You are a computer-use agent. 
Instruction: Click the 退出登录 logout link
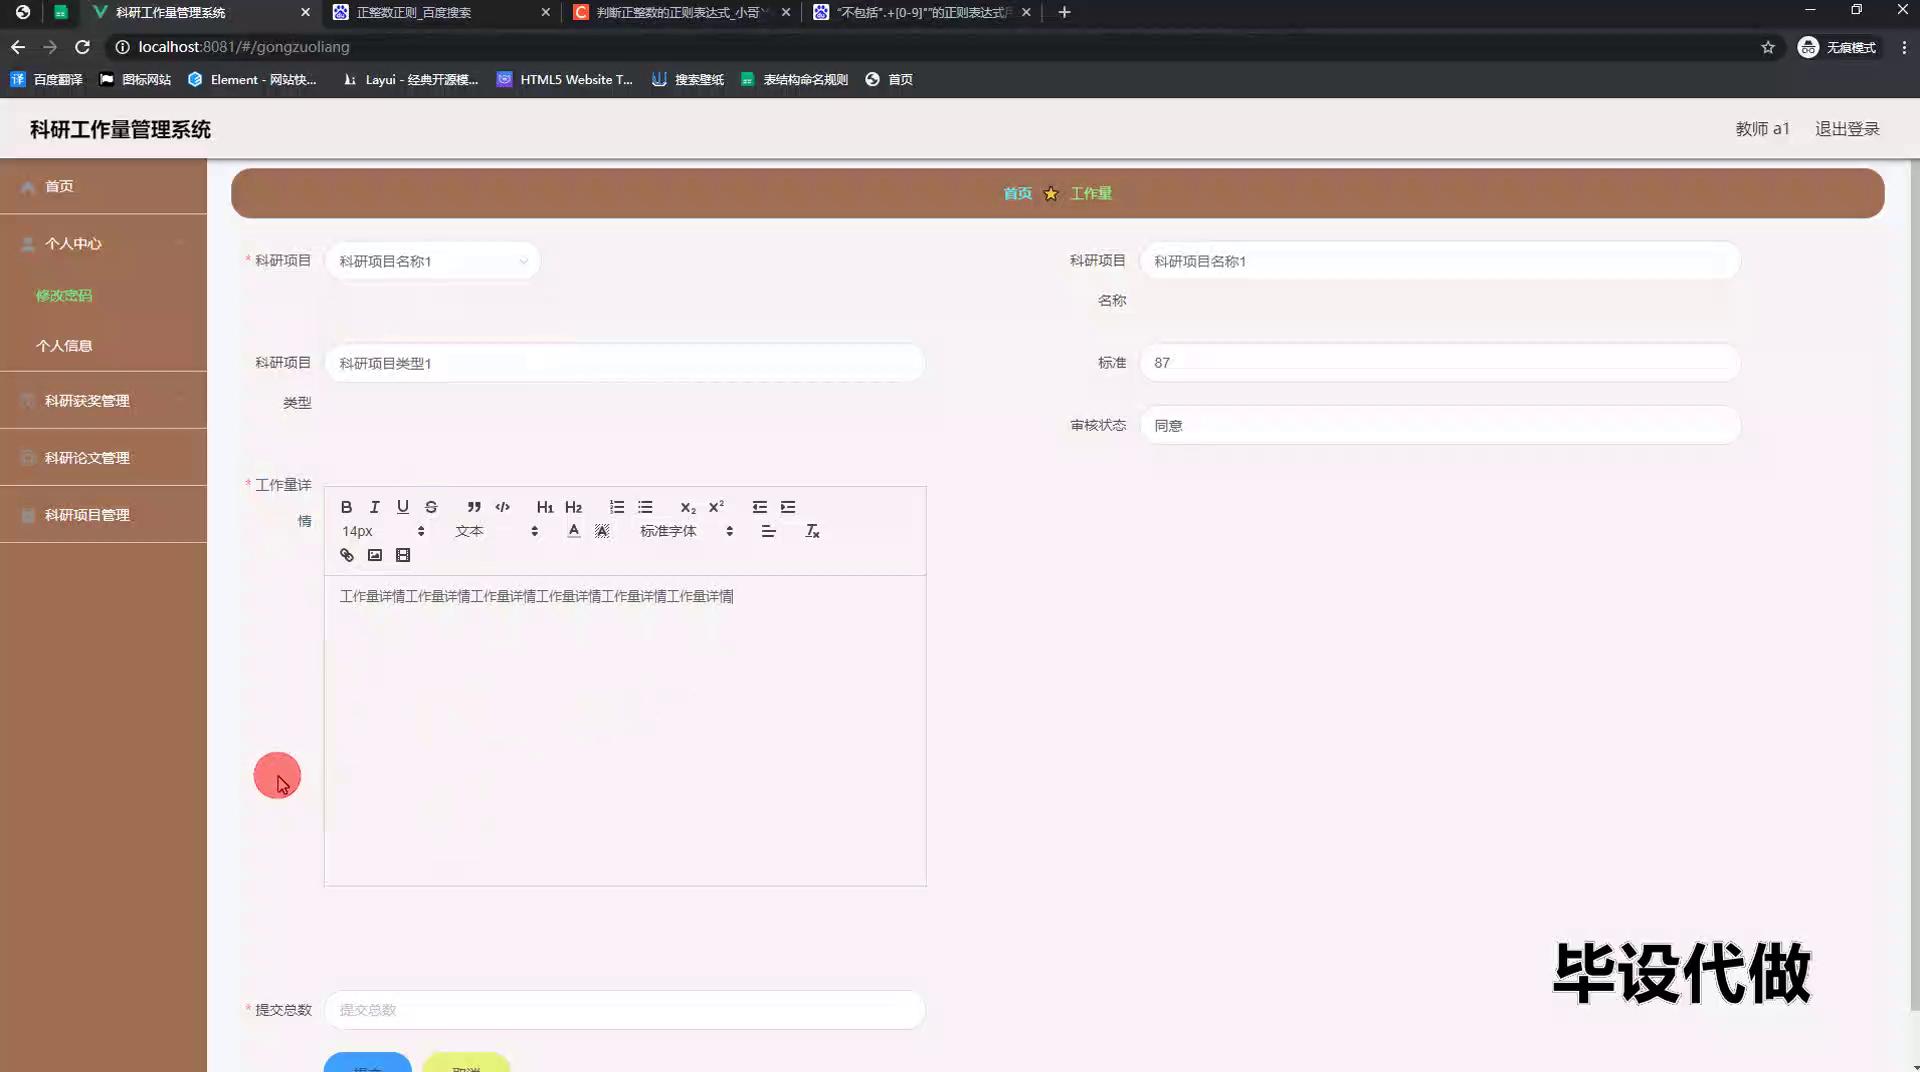[x=1846, y=129]
